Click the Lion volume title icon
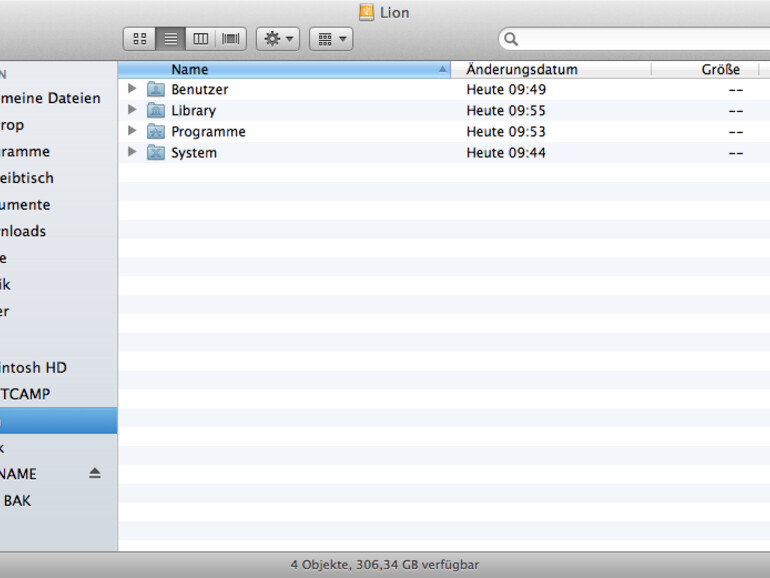This screenshot has height=578, width=770. pos(366,12)
